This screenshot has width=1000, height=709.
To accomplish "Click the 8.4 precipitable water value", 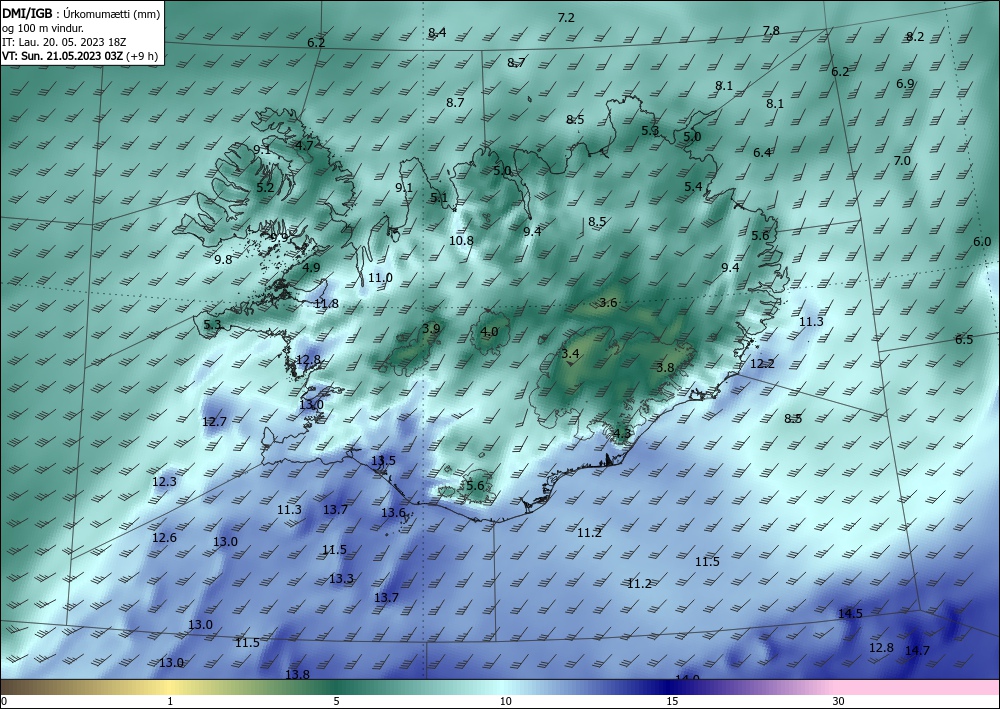I will pos(438,33).
